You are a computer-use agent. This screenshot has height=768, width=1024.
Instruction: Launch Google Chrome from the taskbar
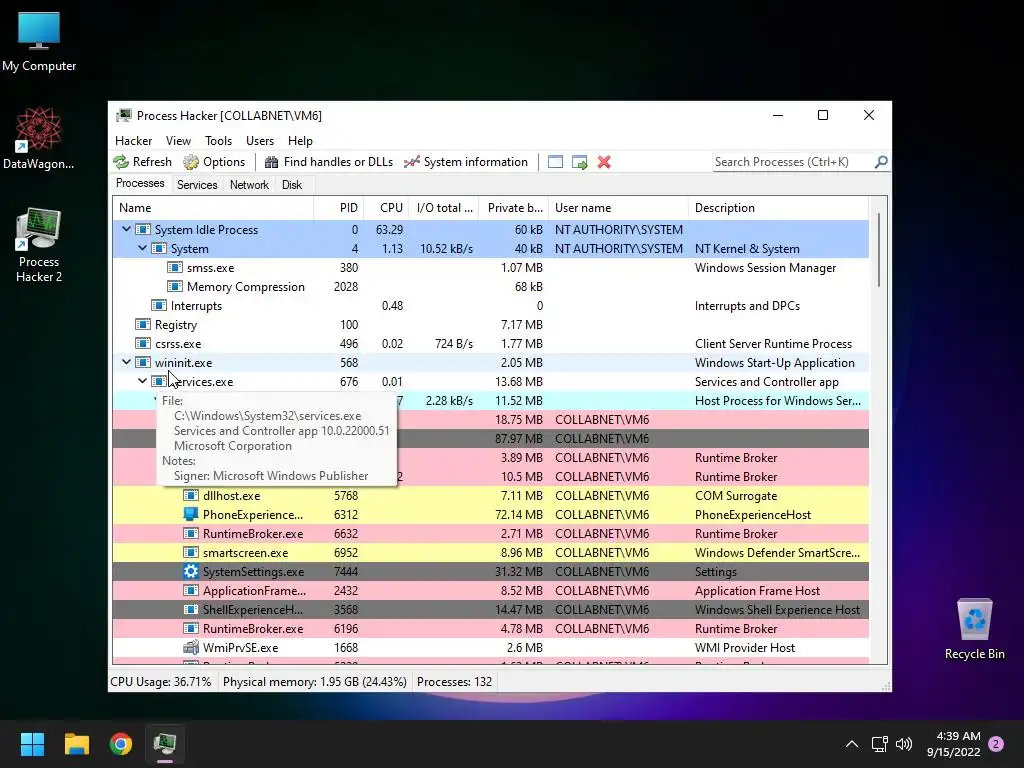tap(121, 744)
